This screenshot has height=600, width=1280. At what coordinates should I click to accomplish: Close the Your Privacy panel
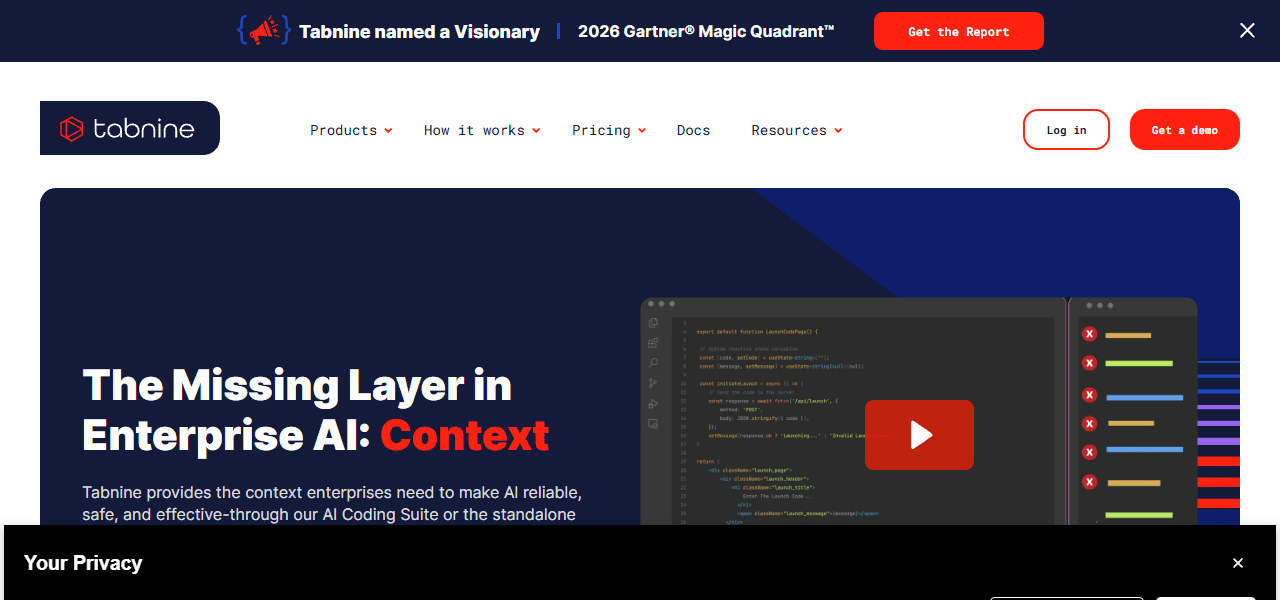click(x=1238, y=563)
